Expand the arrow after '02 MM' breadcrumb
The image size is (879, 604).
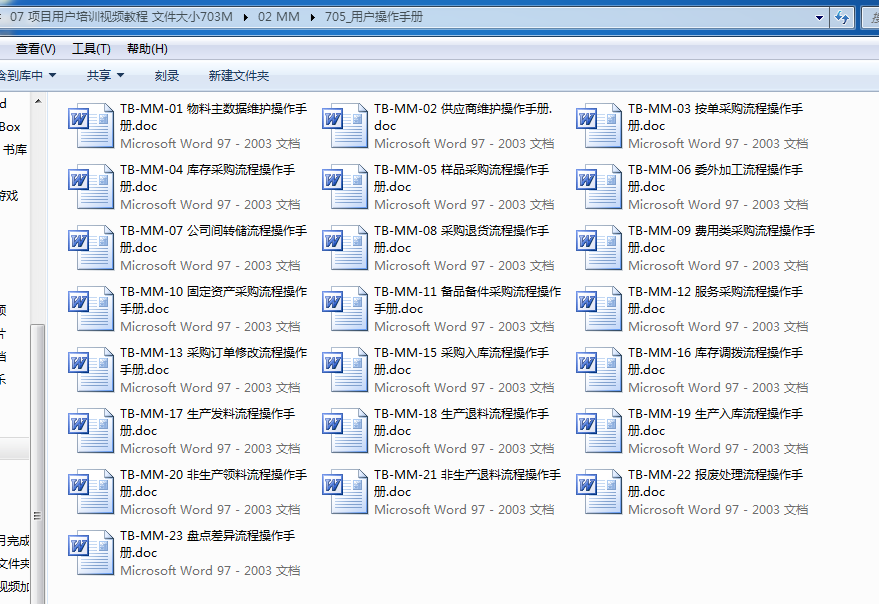pyautogui.click(x=312, y=17)
